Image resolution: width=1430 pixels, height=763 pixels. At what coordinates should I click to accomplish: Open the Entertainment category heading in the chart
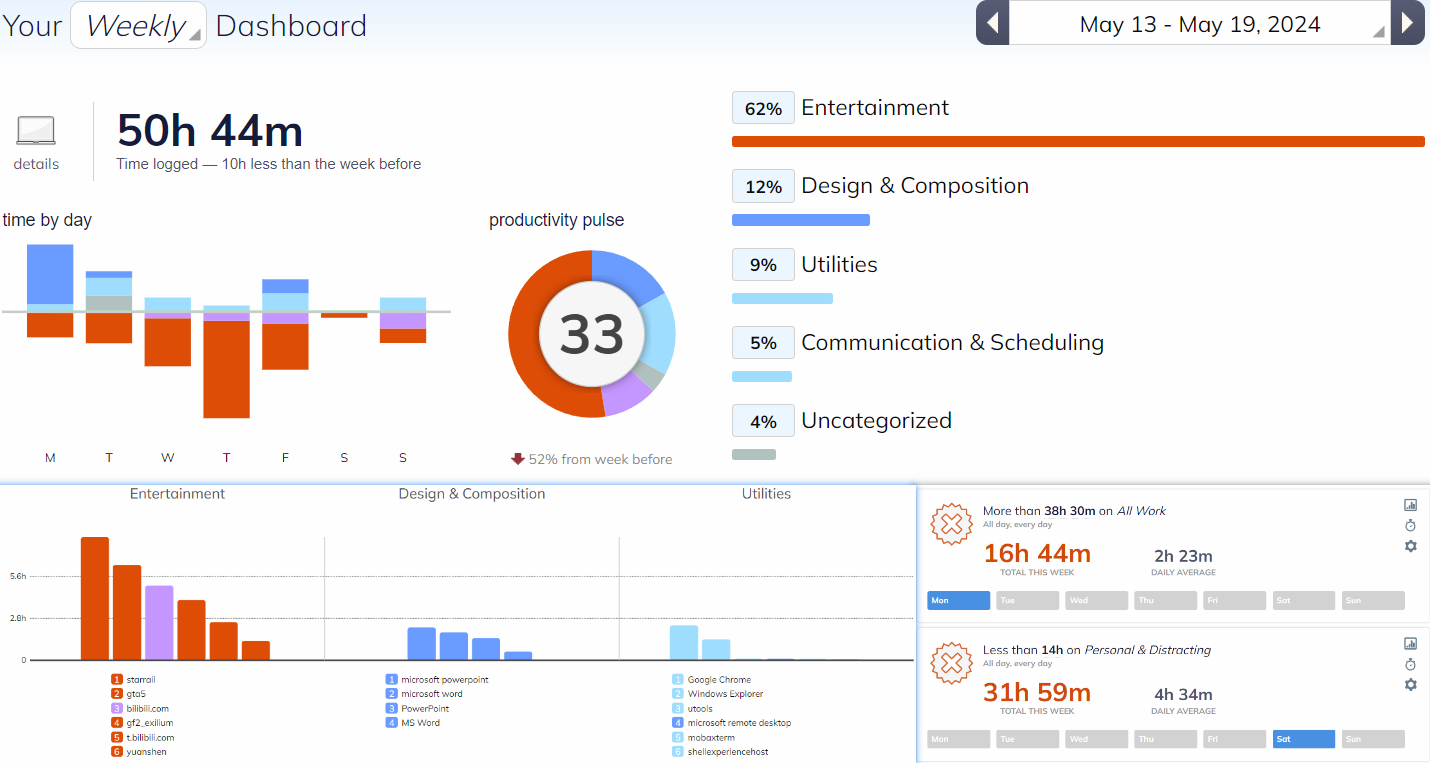(177, 494)
